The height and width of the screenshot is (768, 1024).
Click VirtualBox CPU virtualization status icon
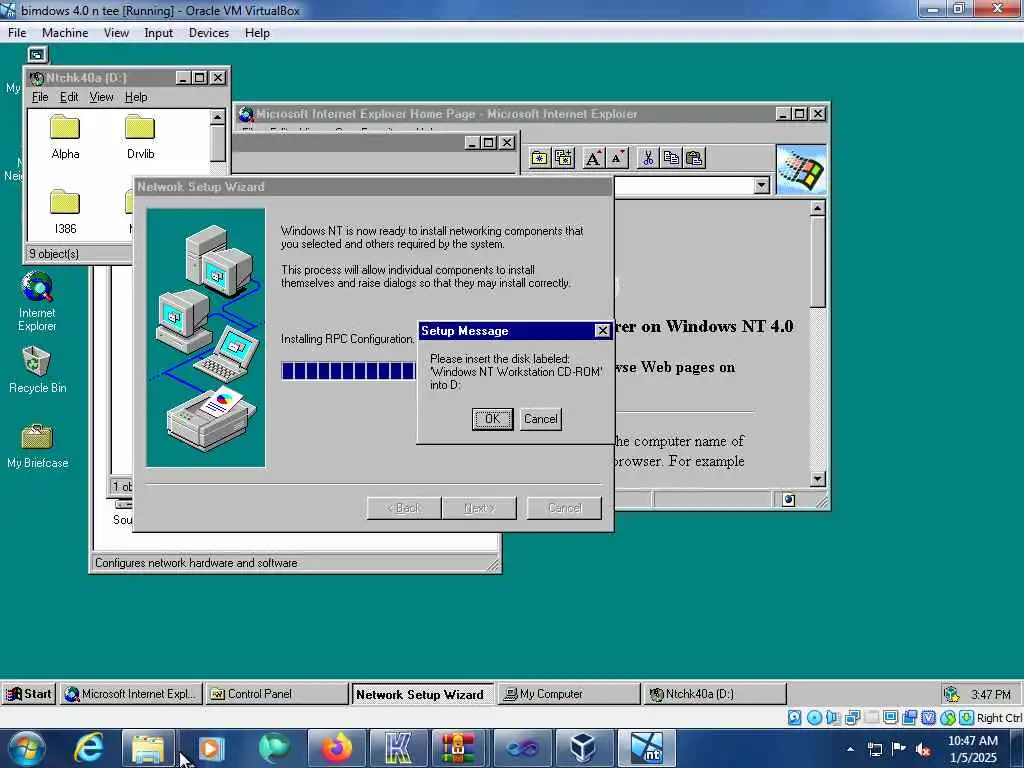[x=928, y=718]
